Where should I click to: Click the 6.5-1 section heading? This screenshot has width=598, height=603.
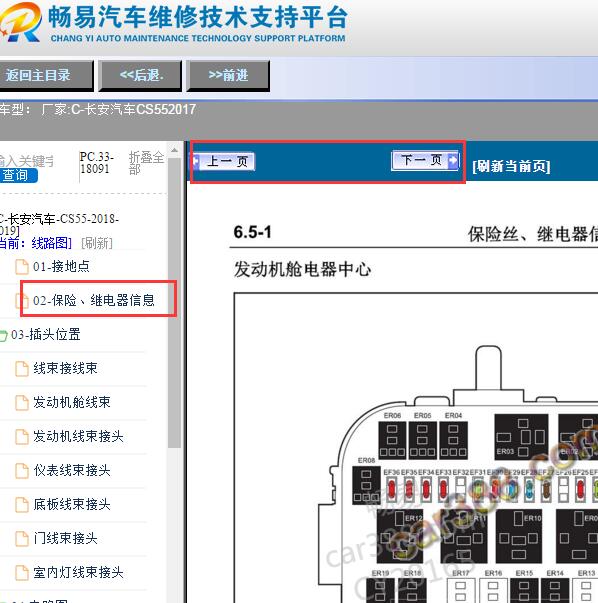click(x=252, y=232)
